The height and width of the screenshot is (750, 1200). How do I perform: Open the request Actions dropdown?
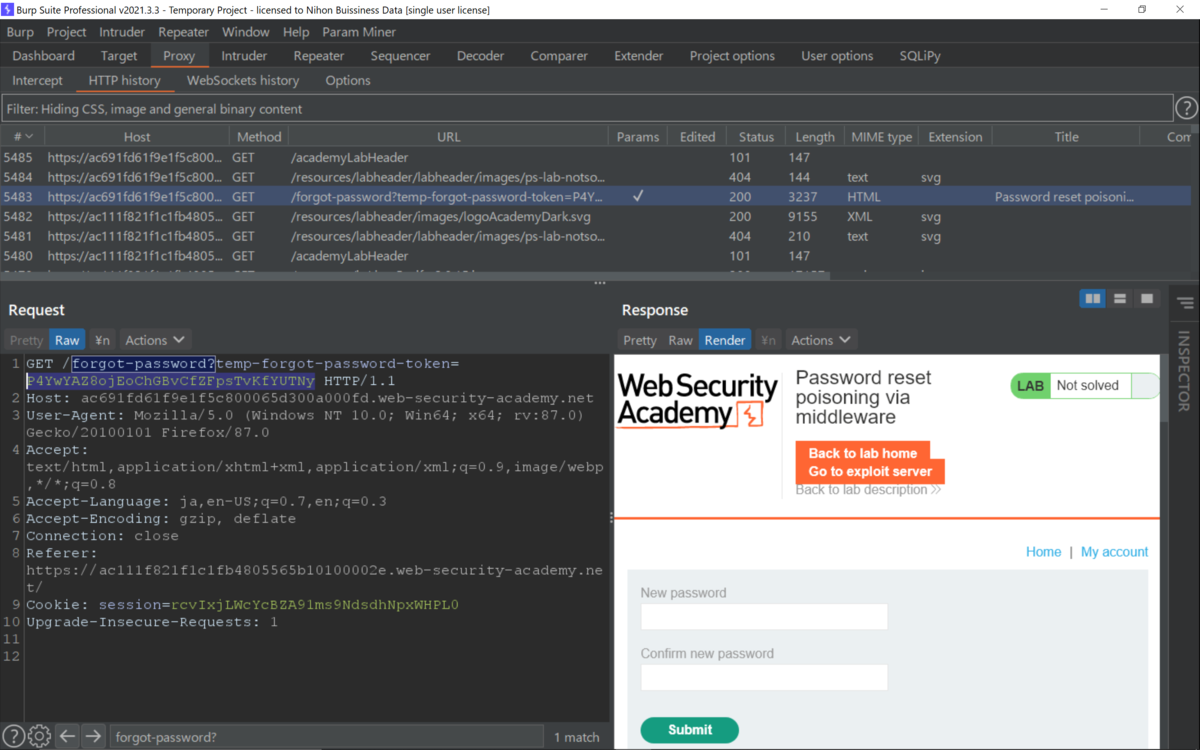(155, 340)
